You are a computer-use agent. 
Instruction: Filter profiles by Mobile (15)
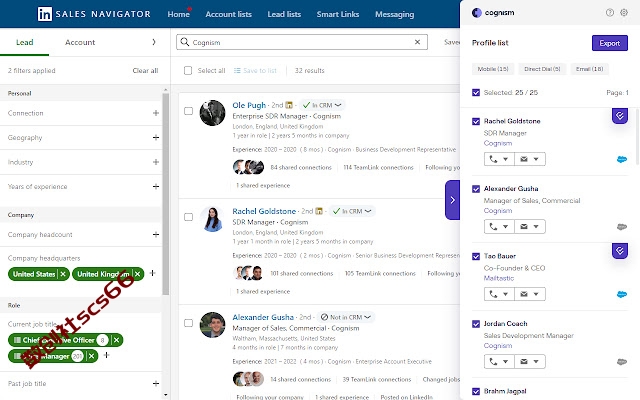493,69
